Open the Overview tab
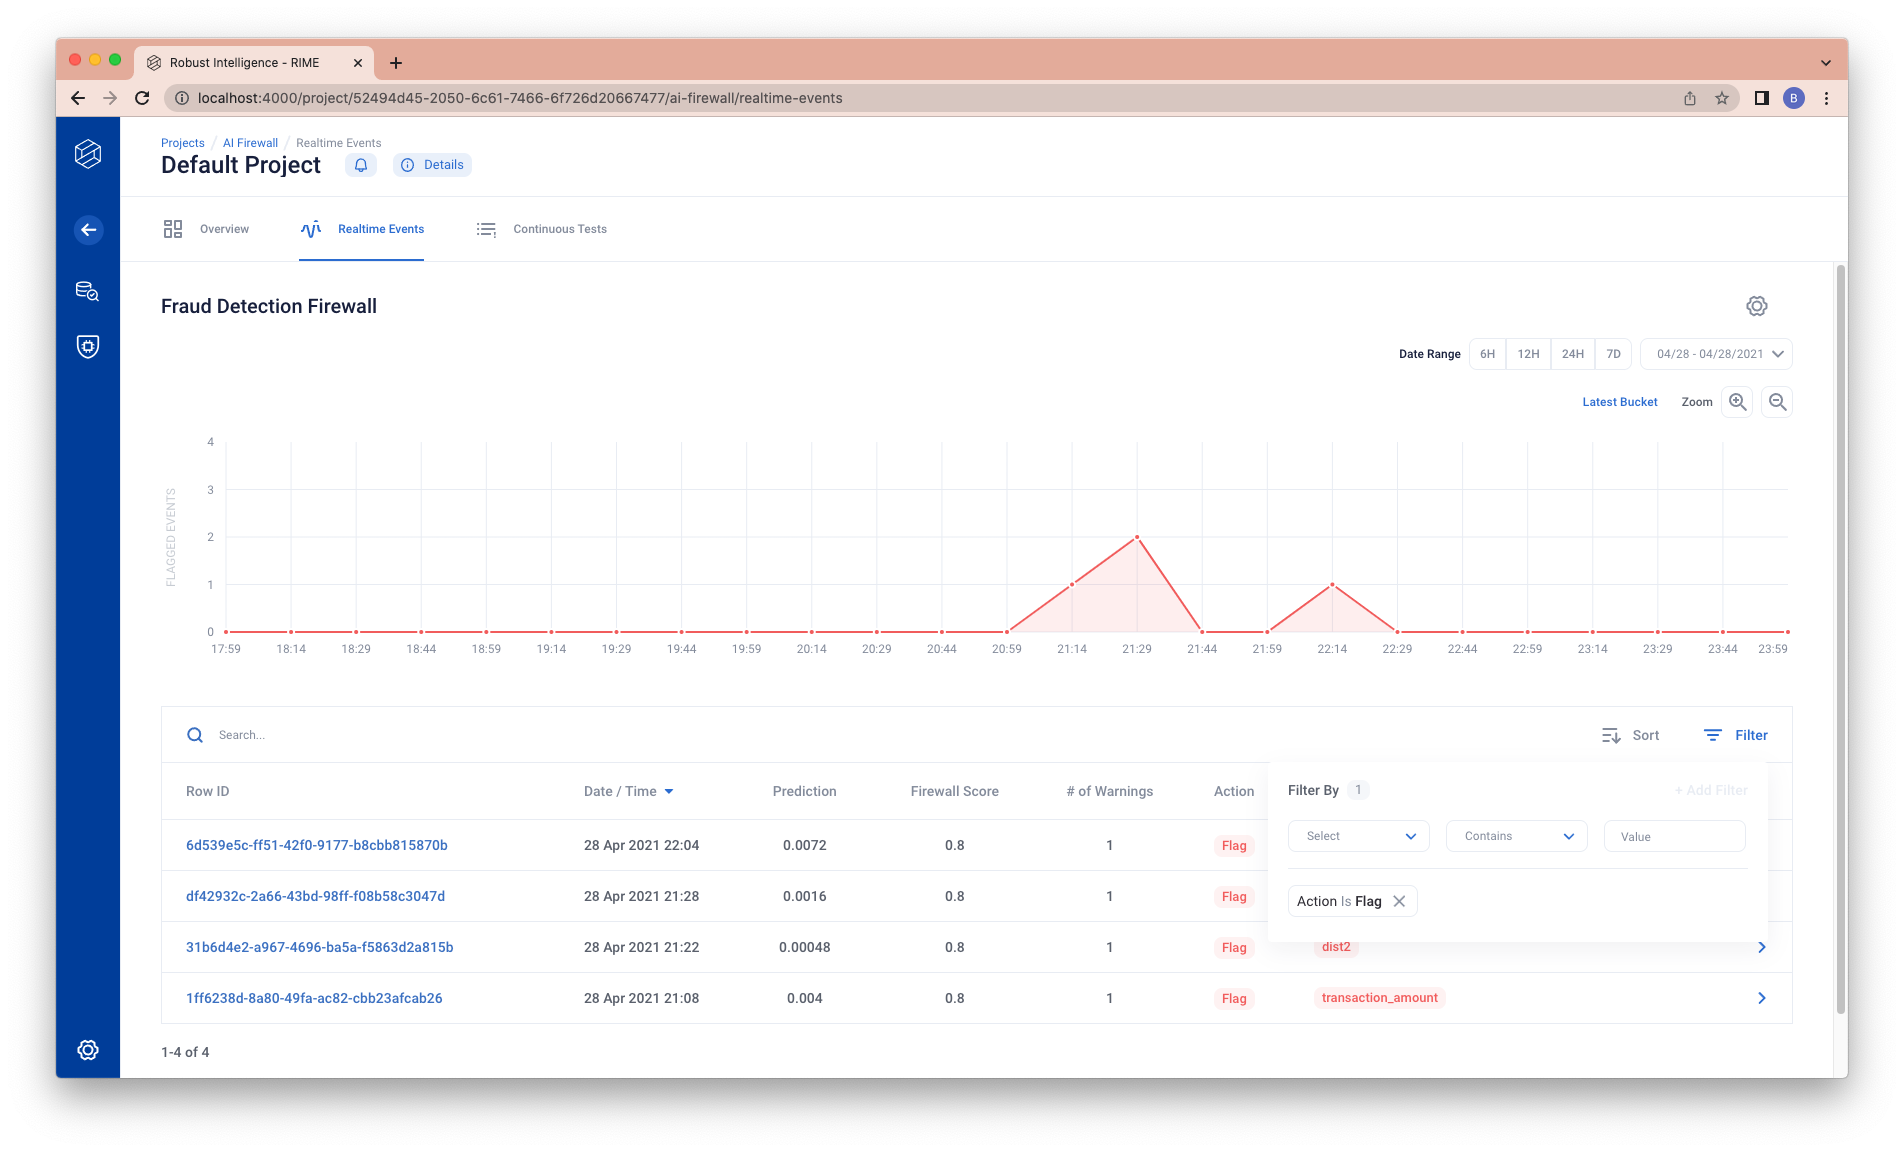This screenshot has height=1152, width=1904. coord(207,229)
